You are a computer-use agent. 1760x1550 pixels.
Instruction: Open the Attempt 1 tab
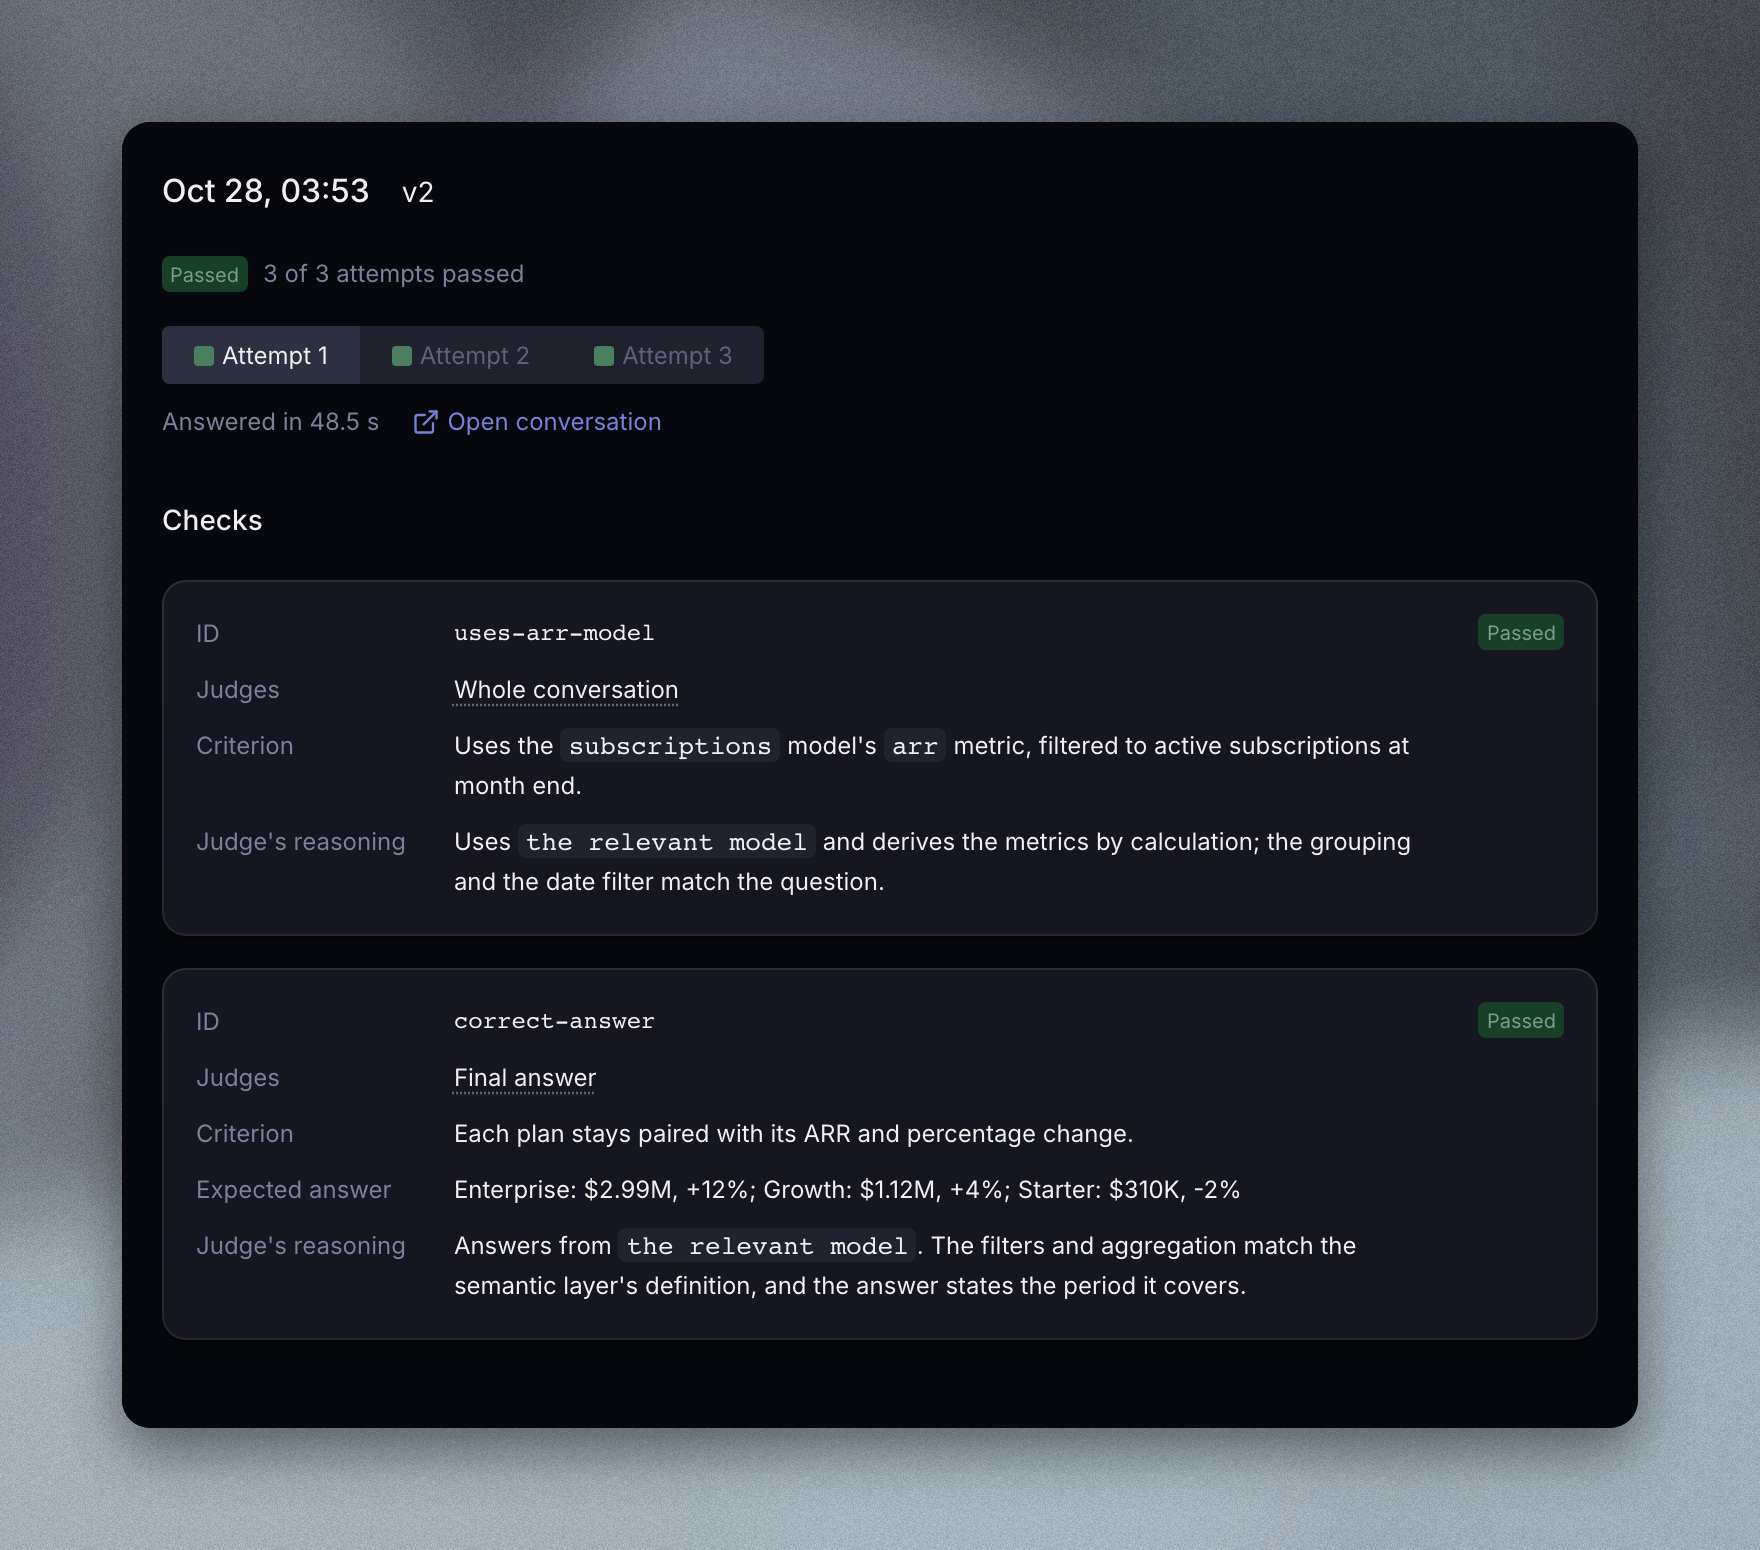[x=261, y=355]
